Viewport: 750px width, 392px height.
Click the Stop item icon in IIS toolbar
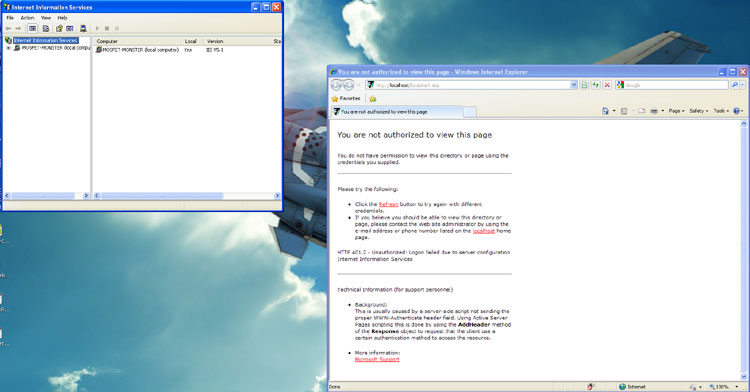107,29
